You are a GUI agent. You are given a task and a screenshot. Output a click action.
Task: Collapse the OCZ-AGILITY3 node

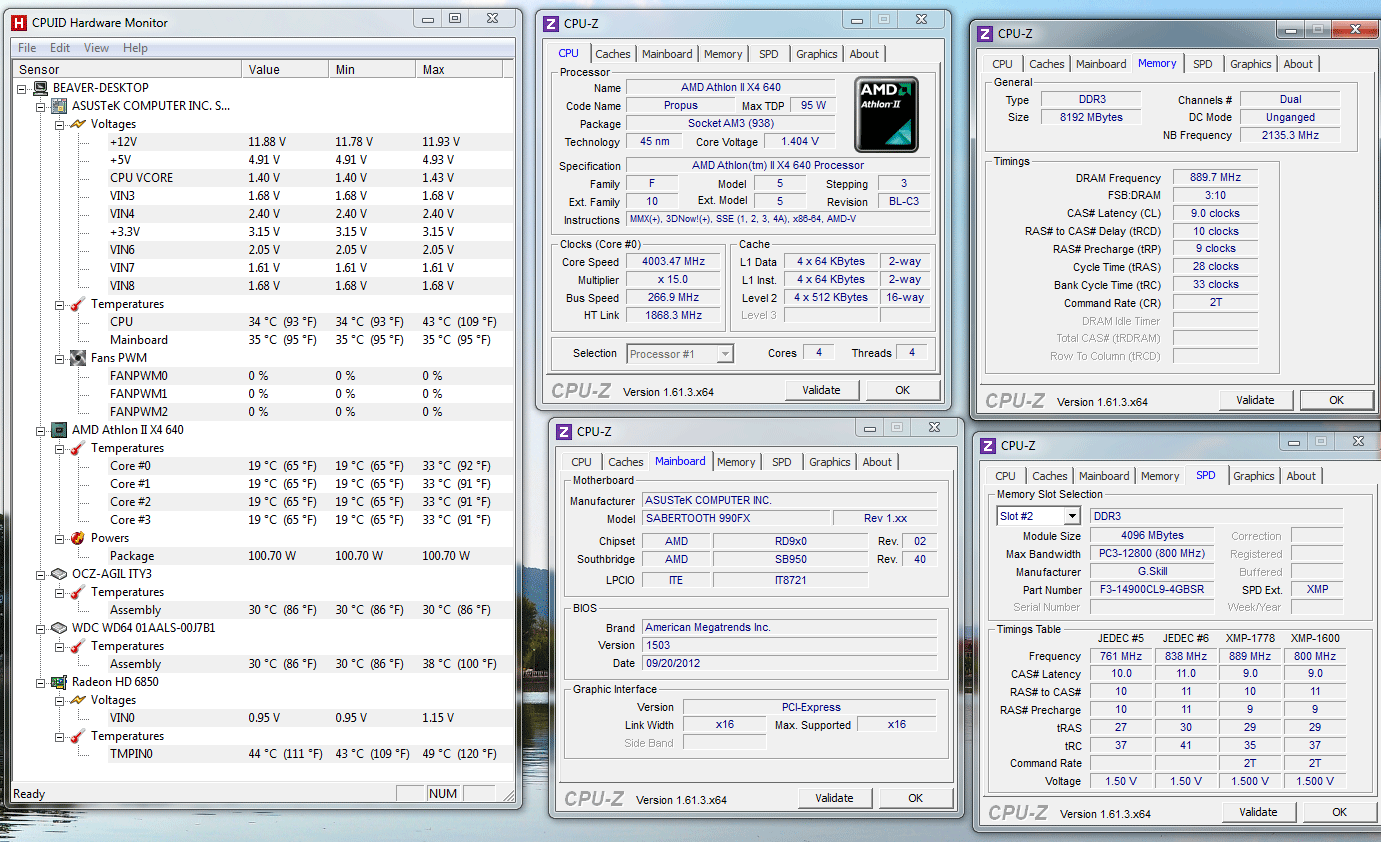click(x=42, y=574)
